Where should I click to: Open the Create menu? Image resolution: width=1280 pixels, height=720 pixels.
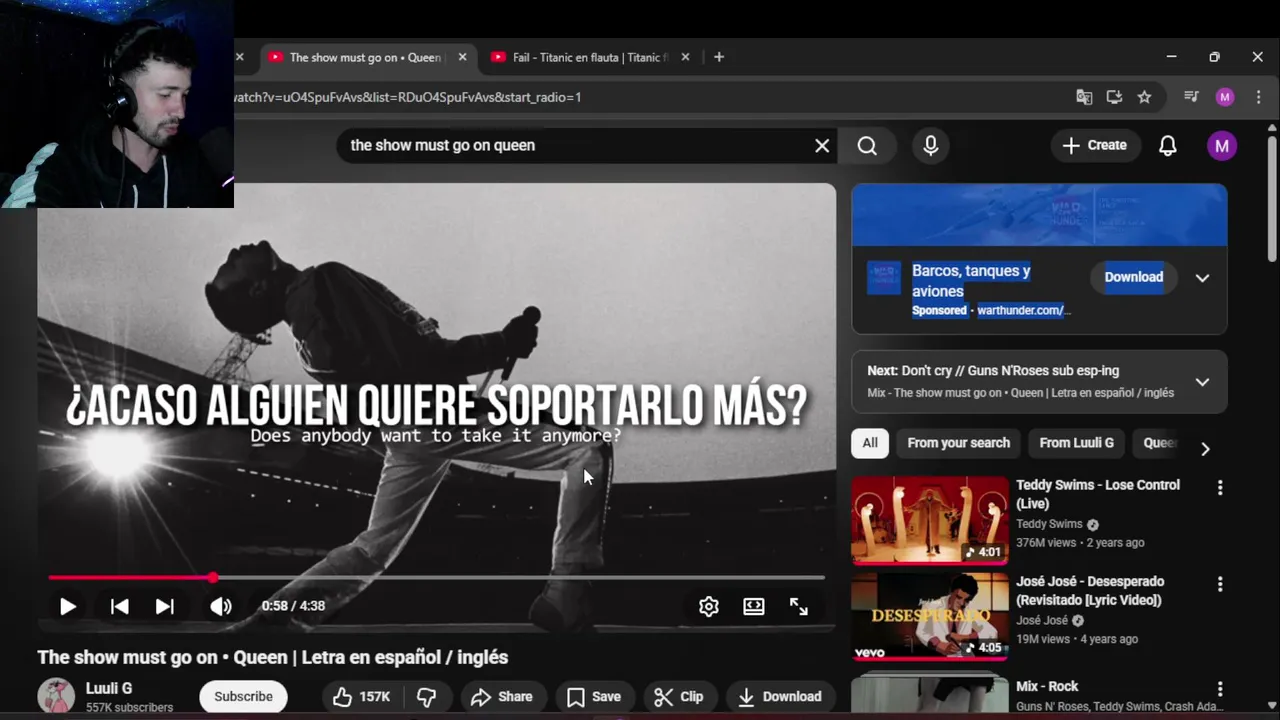point(1094,146)
